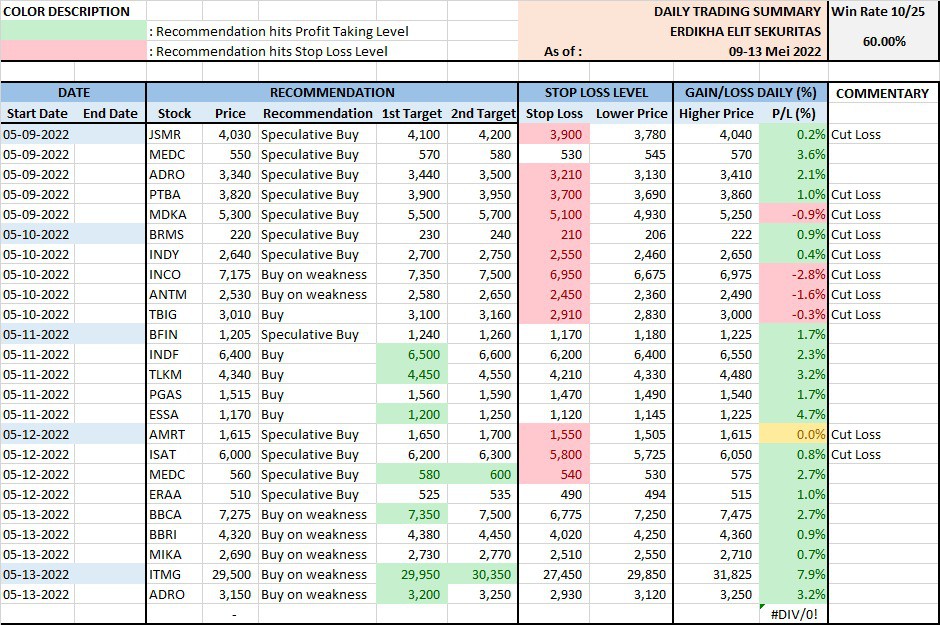This screenshot has width=940, height=625.
Task: Click the 60.00% win rate value
Action: pyautogui.click(x=883, y=41)
